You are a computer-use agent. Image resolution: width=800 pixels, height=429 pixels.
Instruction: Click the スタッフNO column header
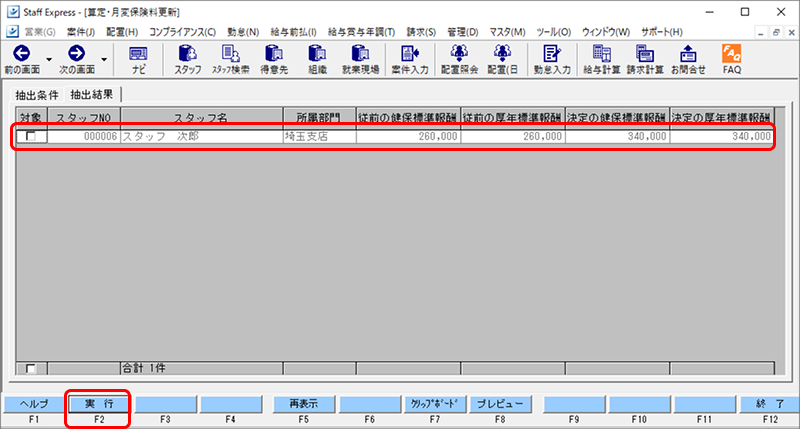point(84,118)
